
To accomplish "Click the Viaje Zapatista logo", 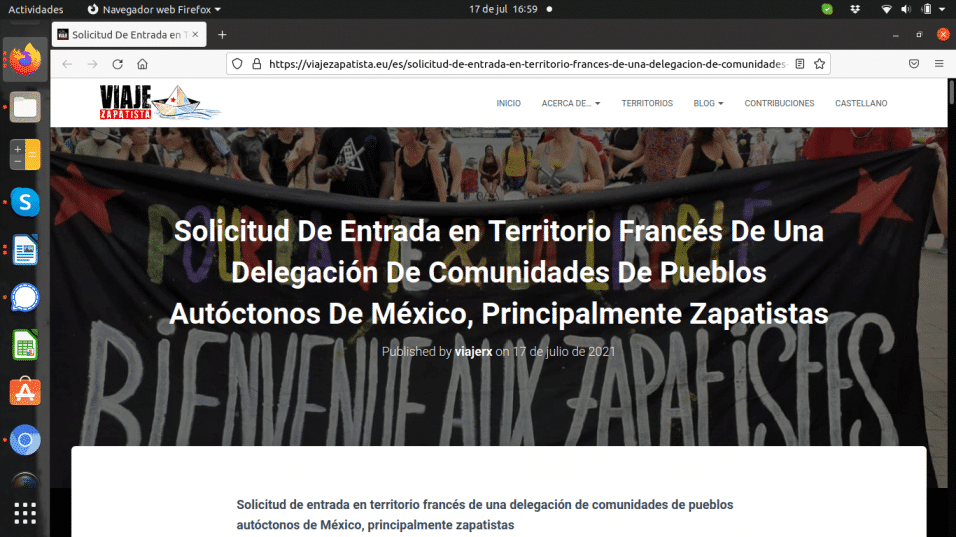I will (160, 102).
